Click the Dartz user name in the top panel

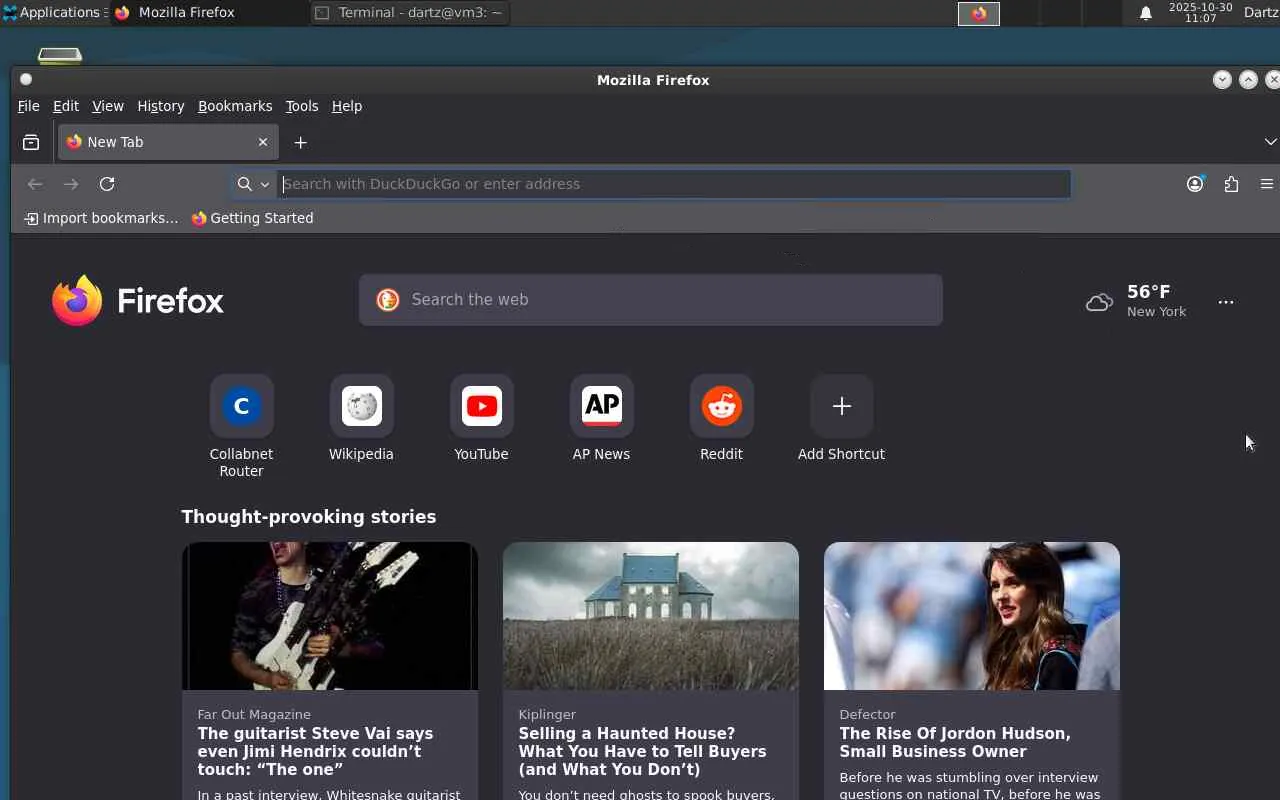coord(1261,13)
